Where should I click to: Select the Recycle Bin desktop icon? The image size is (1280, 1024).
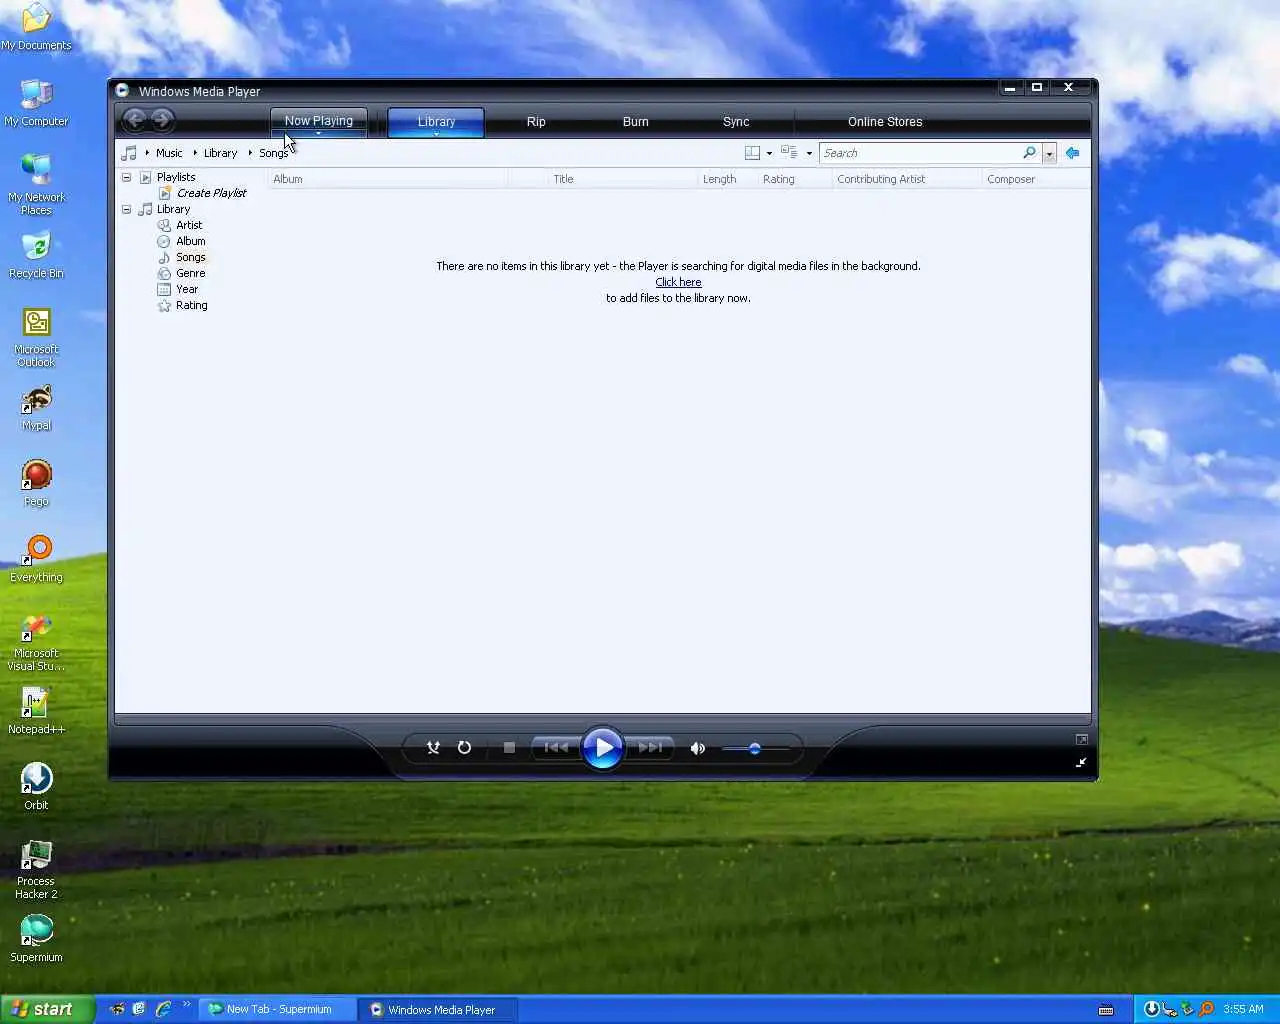point(36,255)
